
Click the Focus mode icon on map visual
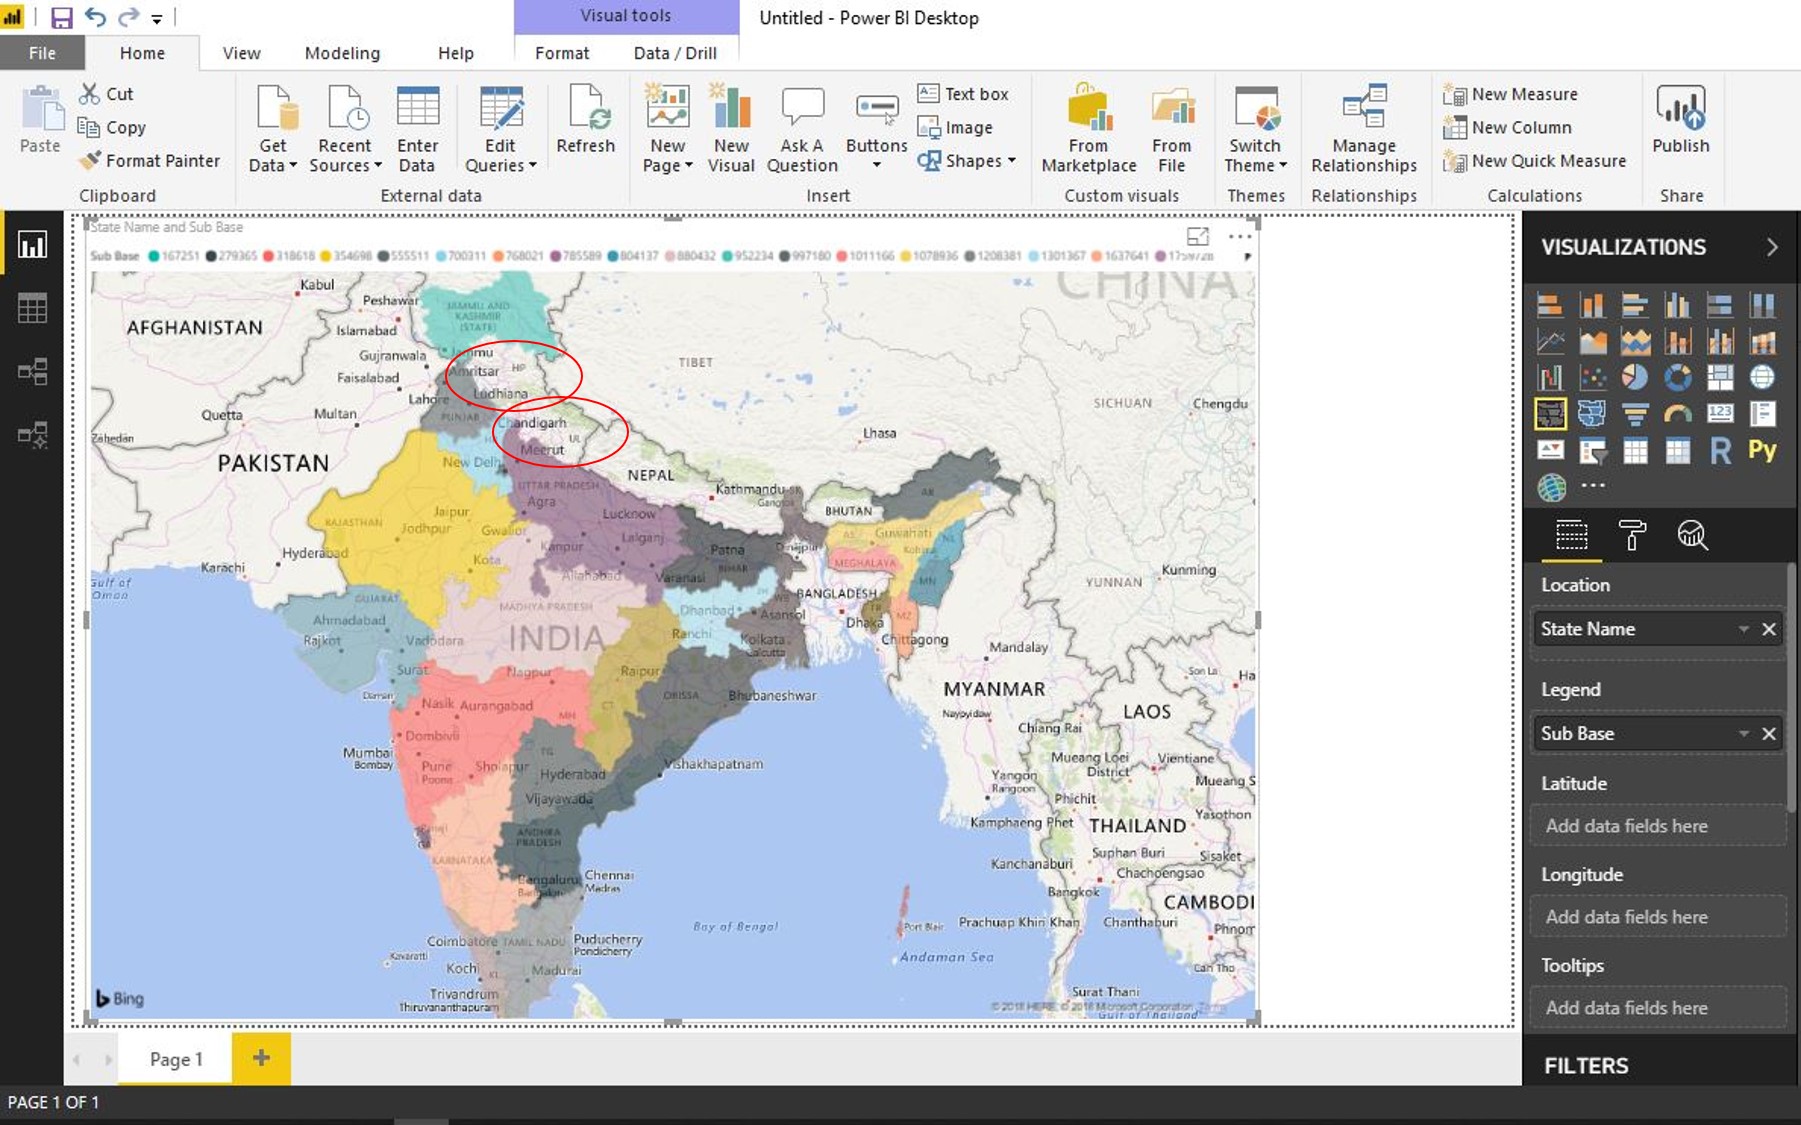(x=1197, y=237)
